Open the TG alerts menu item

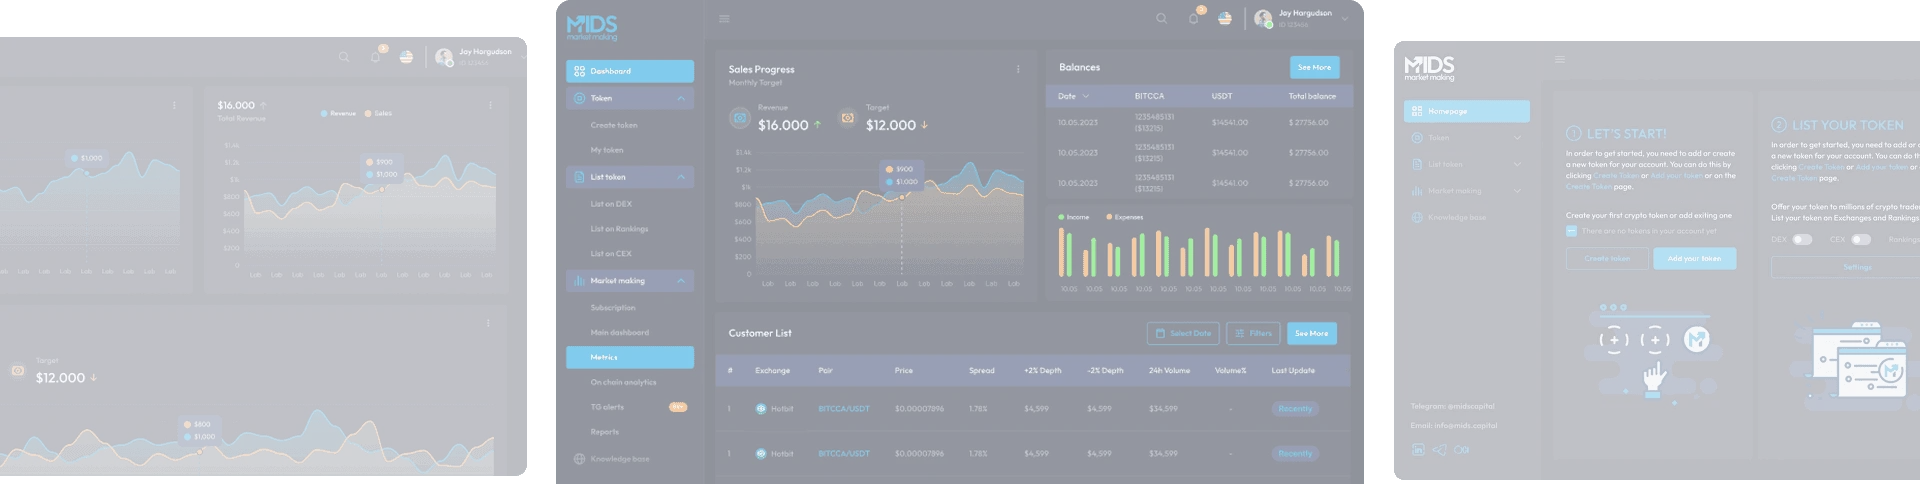607,407
